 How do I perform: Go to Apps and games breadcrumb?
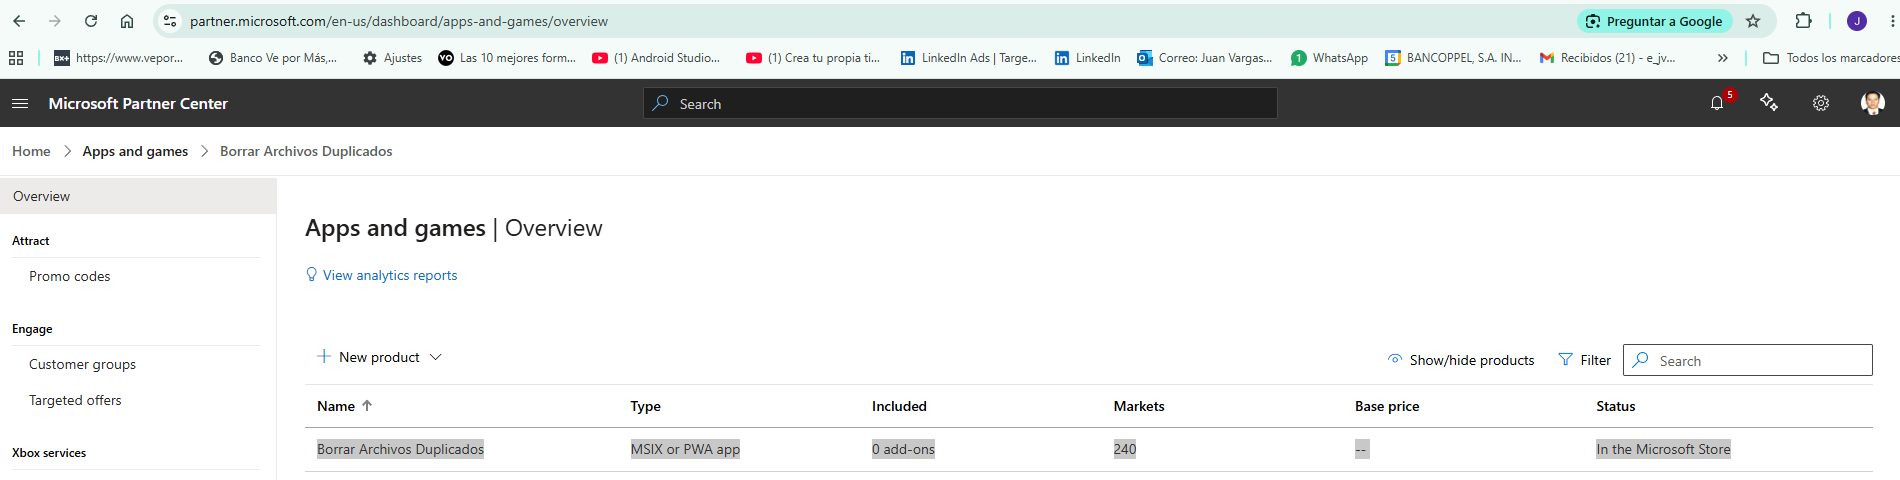pyautogui.click(x=135, y=151)
